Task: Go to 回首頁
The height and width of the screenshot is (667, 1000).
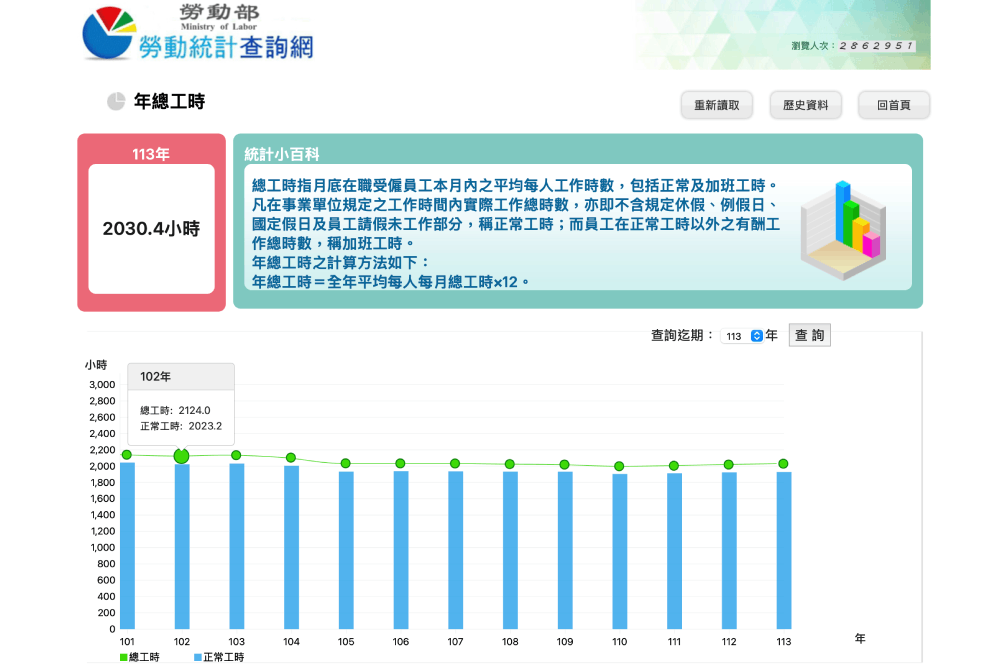Action: coord(893,105)
